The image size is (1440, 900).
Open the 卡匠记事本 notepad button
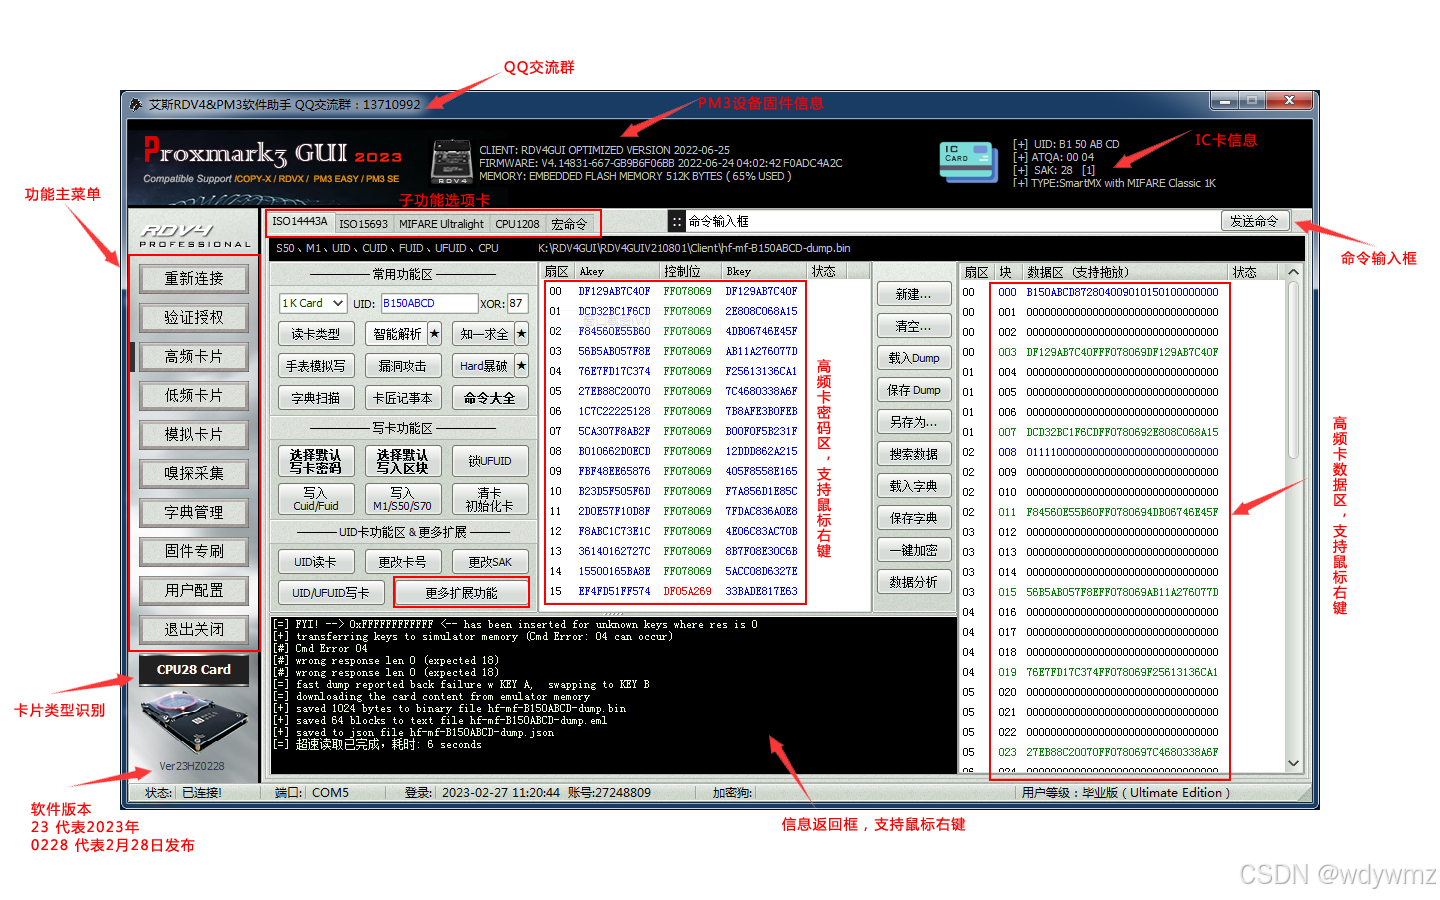pos(403,397)
